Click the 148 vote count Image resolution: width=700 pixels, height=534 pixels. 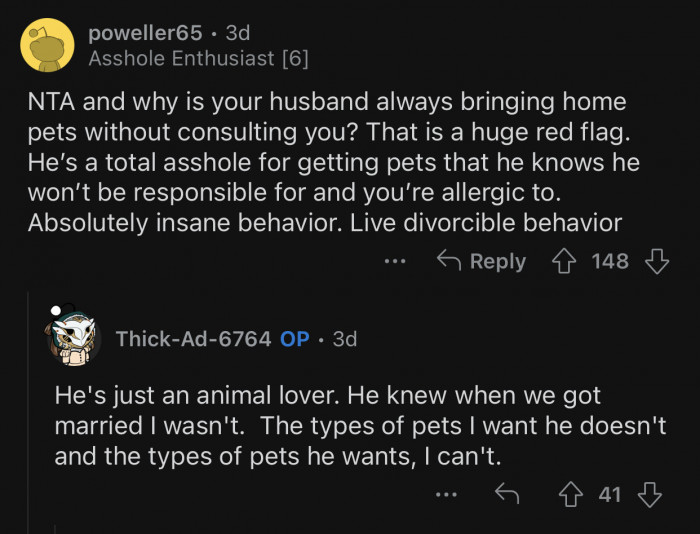[610, 262]
